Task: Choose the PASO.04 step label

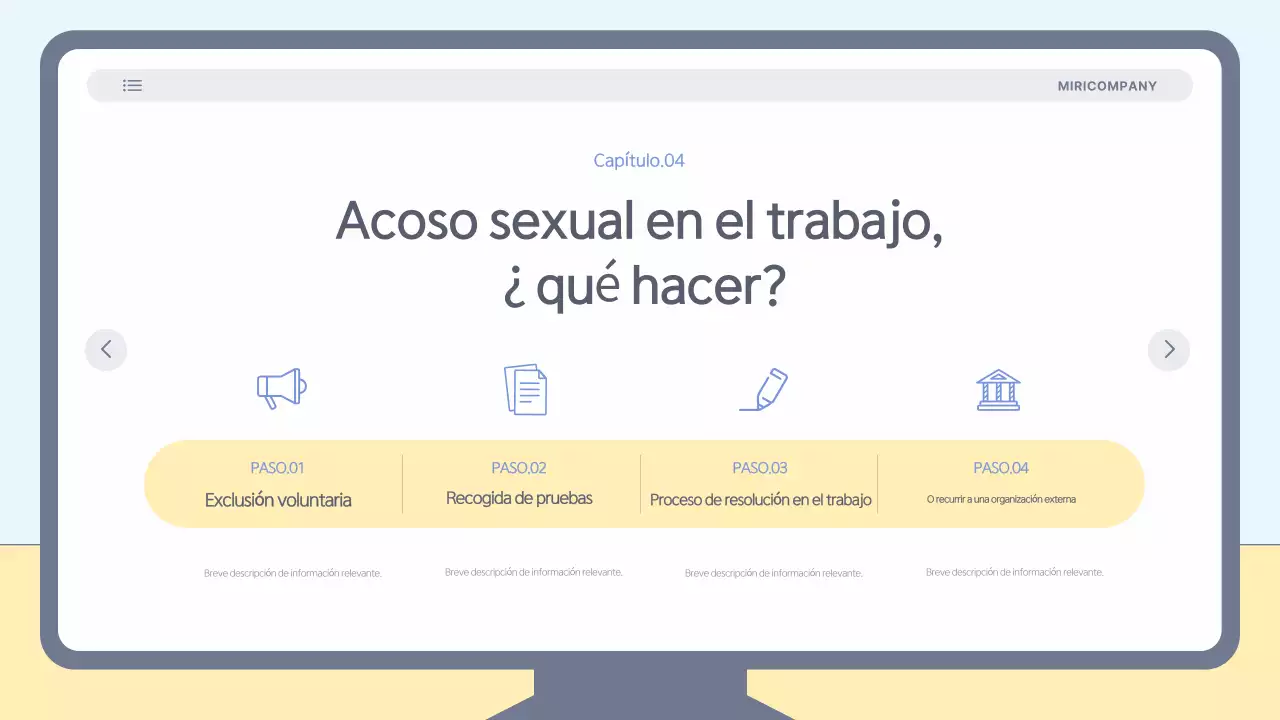Action: 1001,468
